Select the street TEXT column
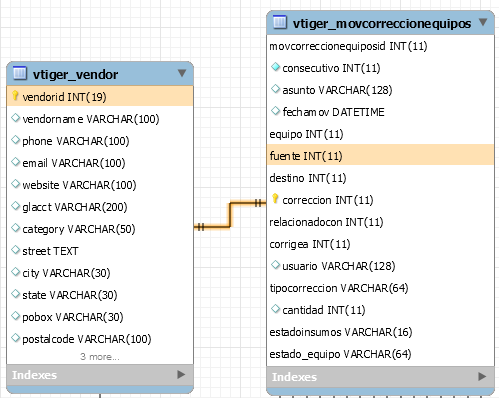This screenshot has height=398, width=499. pos(100,251)
